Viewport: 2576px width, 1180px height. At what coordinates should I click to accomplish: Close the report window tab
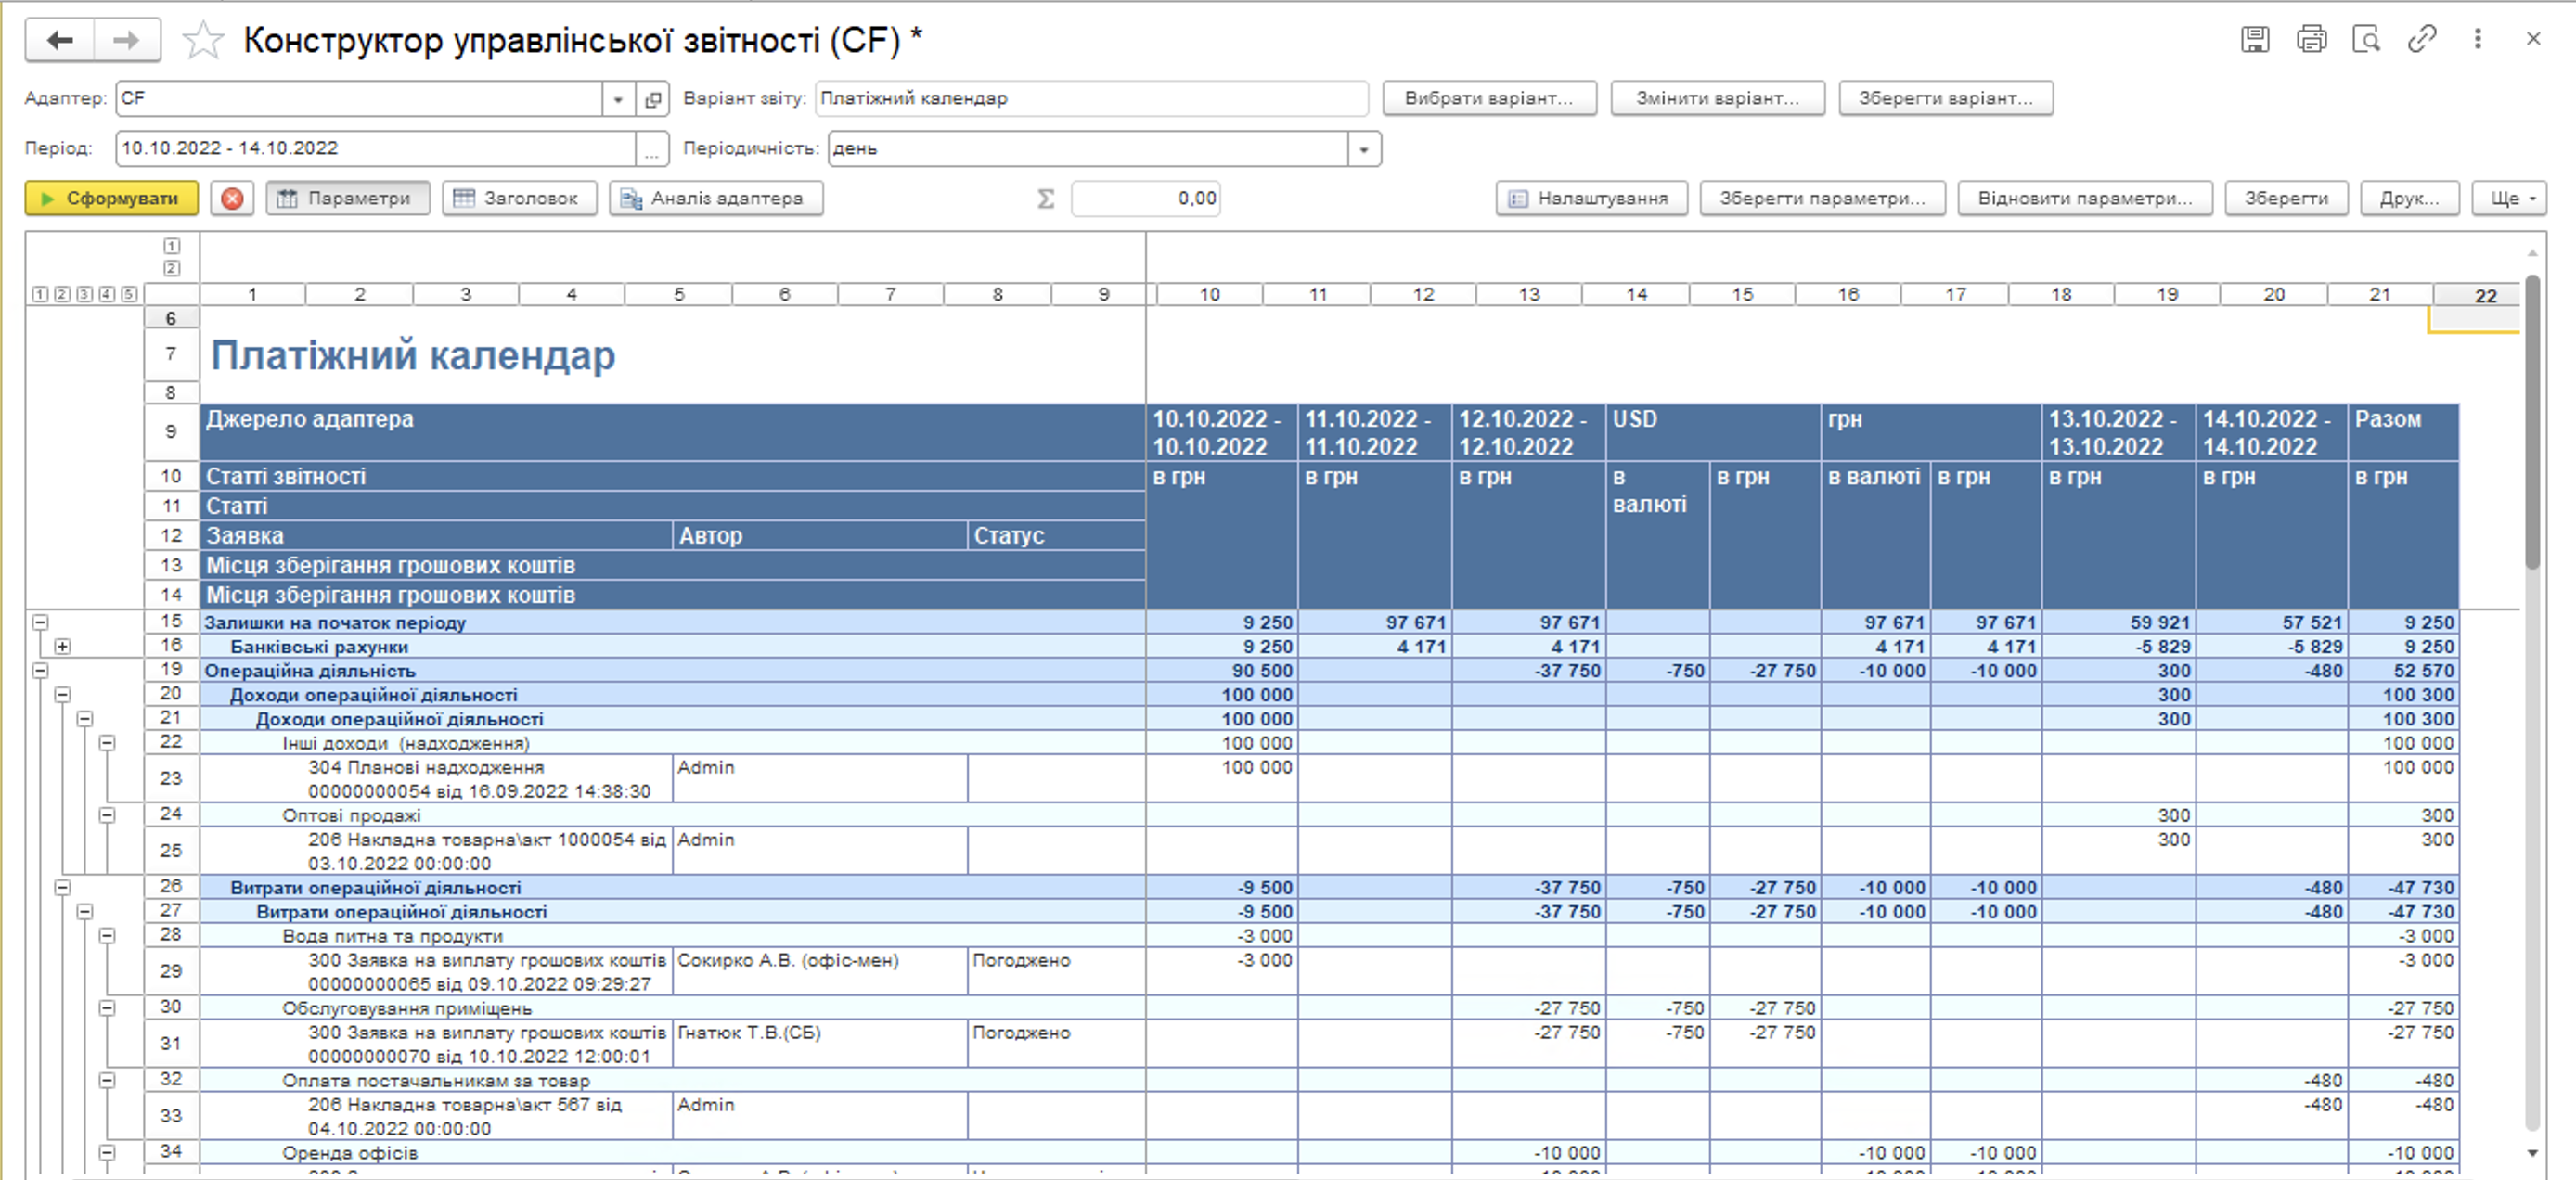(x=2533, y=39)
